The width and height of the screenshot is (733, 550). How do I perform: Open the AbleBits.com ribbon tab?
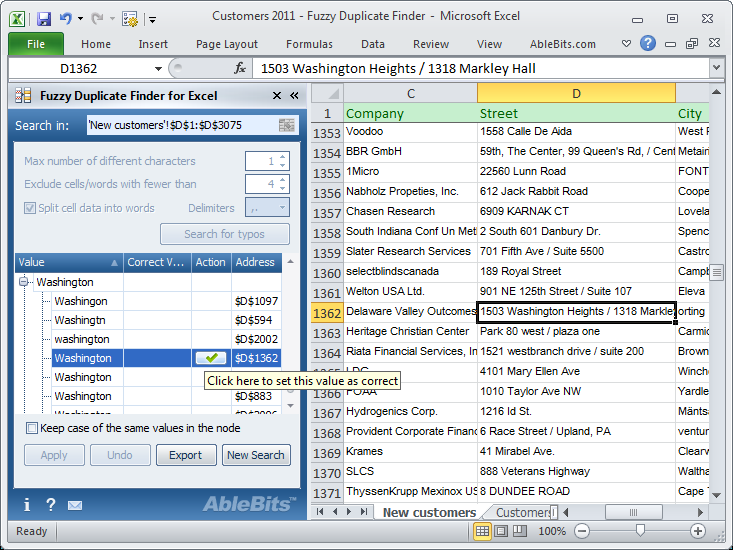coord(562,44)
